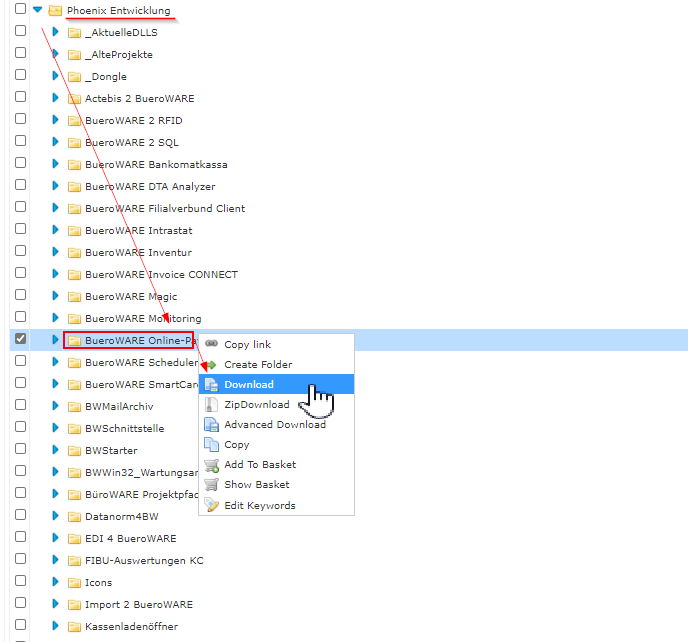
Task: Choose Copy link from context menu
Action: point(276,344)
